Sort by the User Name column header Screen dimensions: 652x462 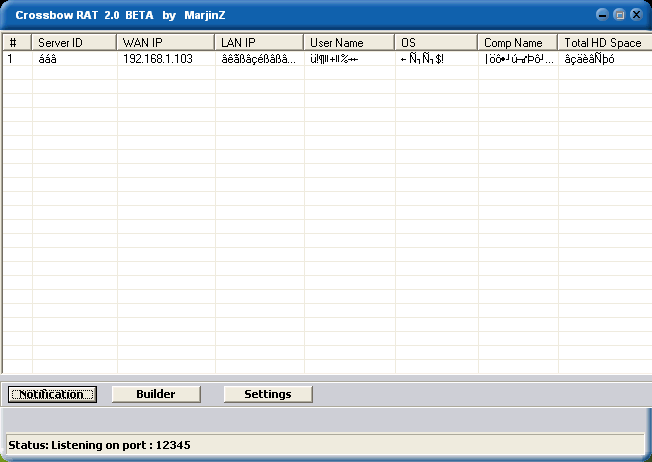[349, 43]
